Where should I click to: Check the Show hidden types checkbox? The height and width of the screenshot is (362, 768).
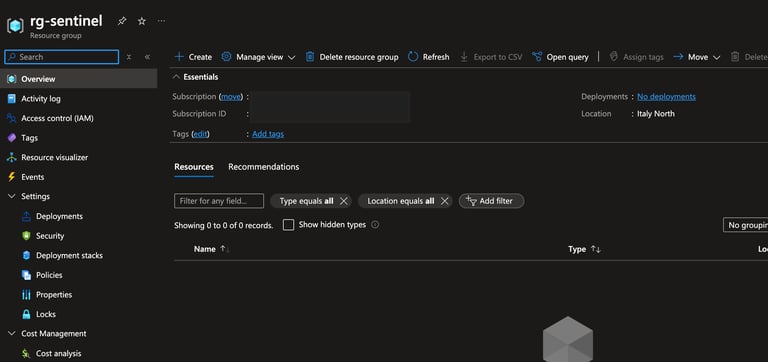tap(289, 225)
